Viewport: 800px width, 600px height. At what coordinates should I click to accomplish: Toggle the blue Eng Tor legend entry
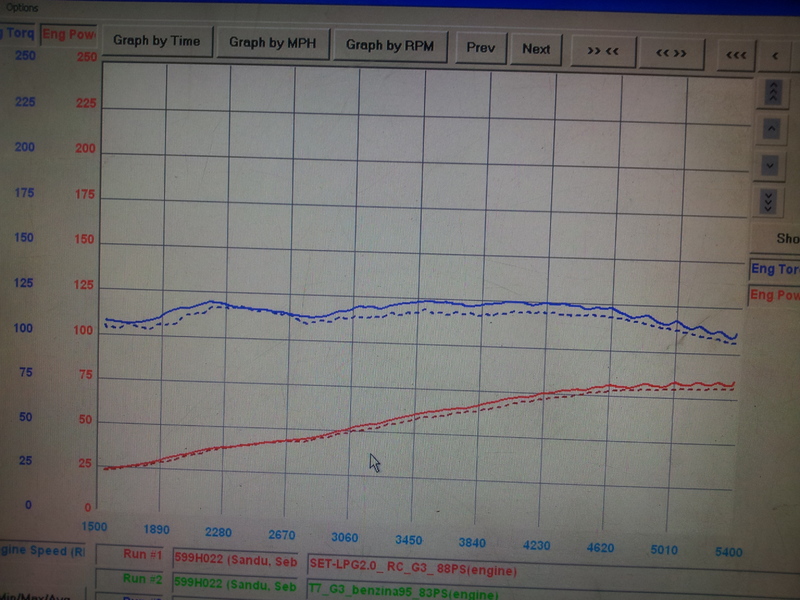(775, 269)
